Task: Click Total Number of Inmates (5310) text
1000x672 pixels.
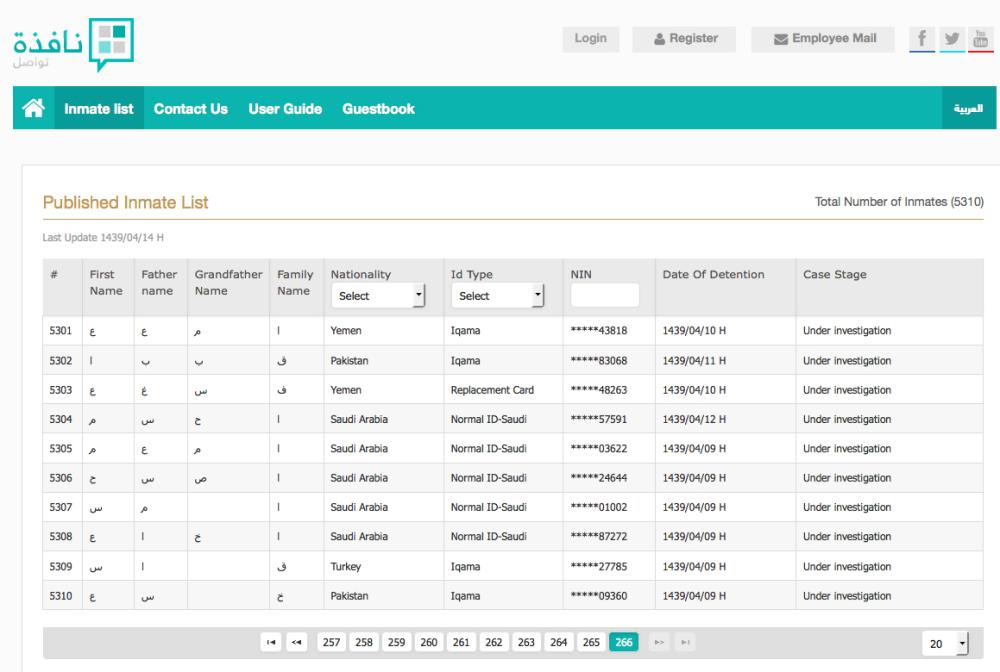Action: (899, 201)
